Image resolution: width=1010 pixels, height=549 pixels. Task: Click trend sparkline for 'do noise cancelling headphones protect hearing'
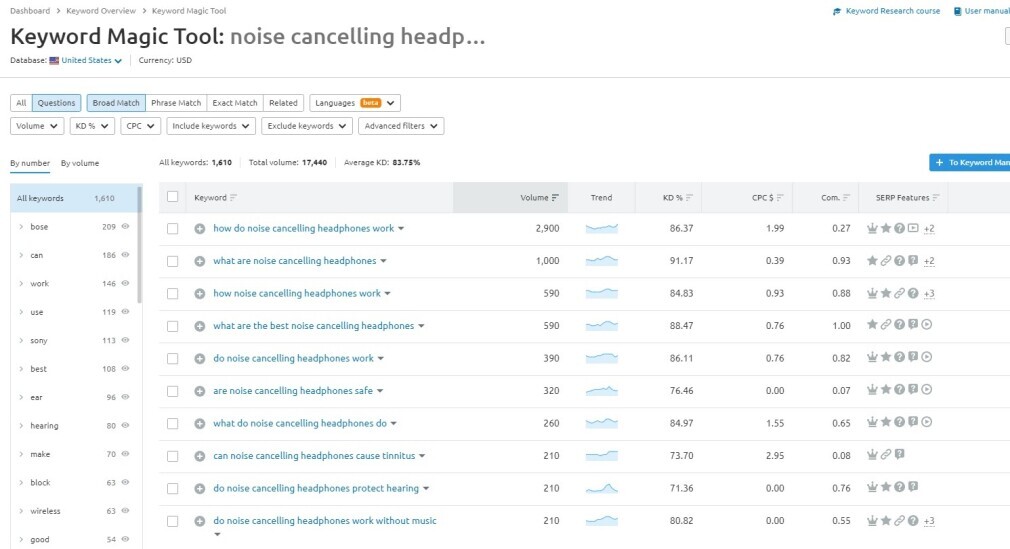click(602, 488)
